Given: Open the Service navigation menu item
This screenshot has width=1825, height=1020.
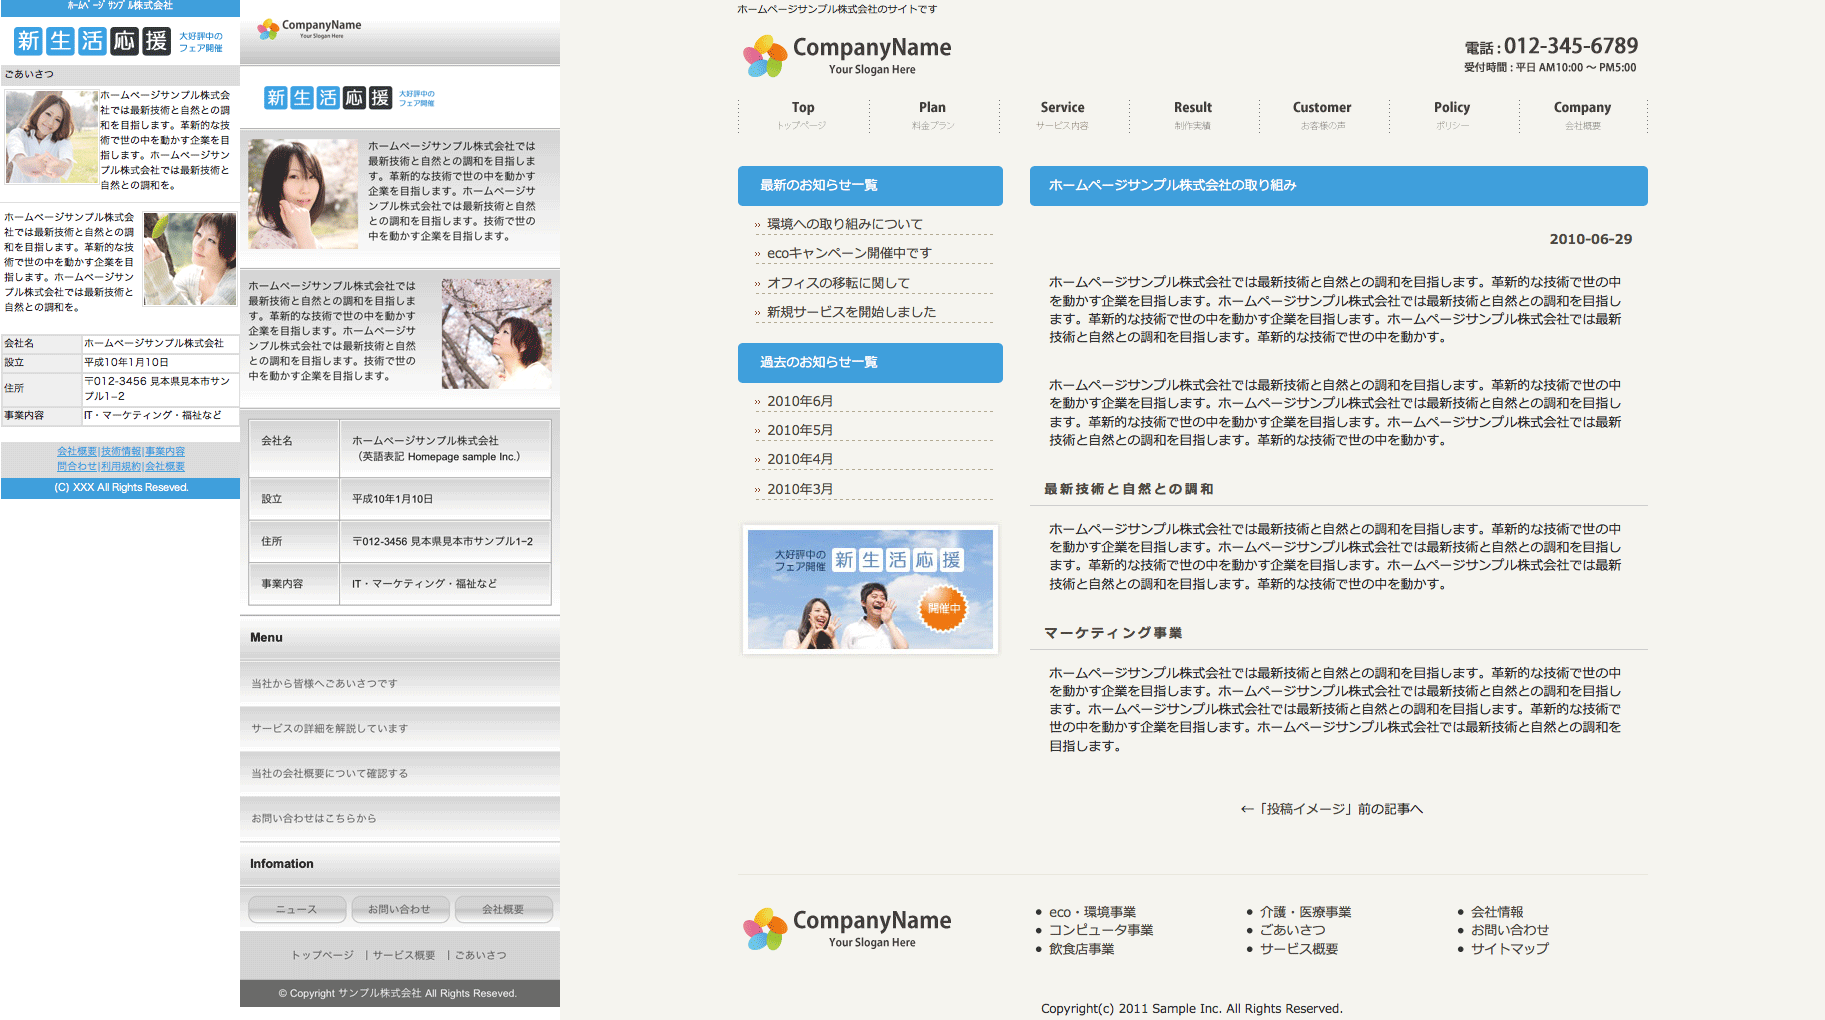Looking at the screenshot, I should (x=1062, y=115).
